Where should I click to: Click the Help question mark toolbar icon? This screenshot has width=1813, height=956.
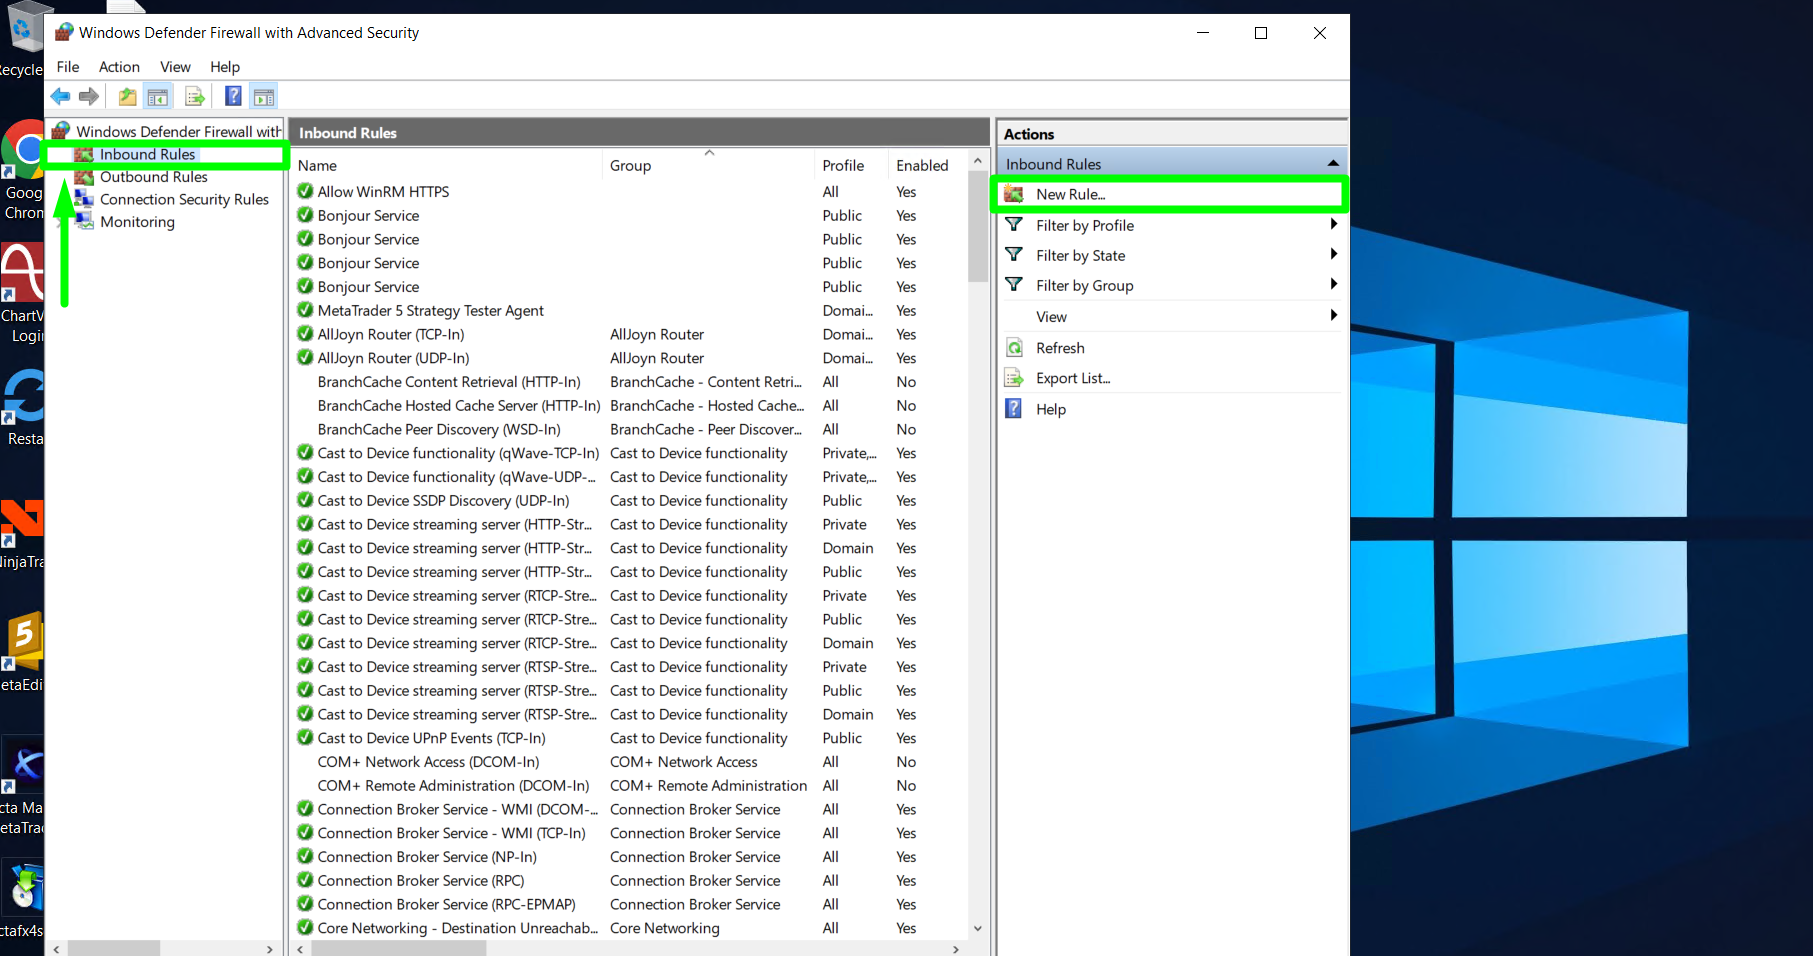pyautogui.click(x=233, y=97)
